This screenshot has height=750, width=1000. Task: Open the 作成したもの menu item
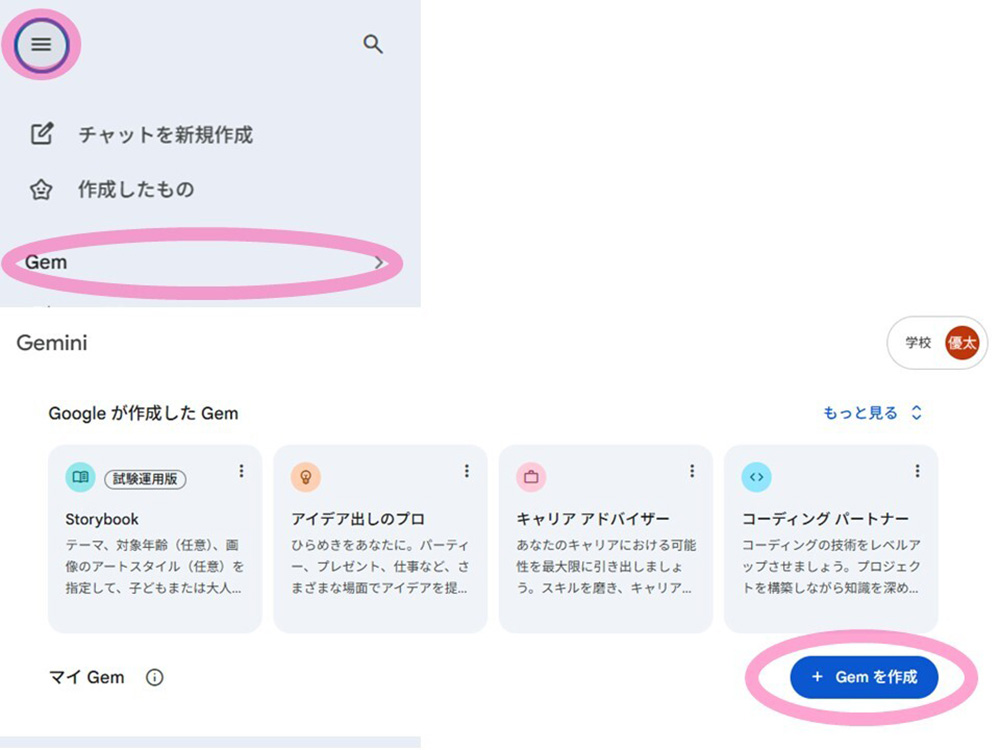(136, 189)
